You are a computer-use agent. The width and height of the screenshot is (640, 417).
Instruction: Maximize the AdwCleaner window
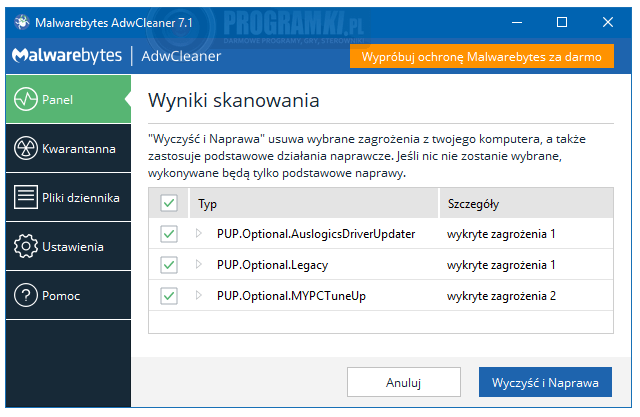pyautogui.click(x=562, y=22)
